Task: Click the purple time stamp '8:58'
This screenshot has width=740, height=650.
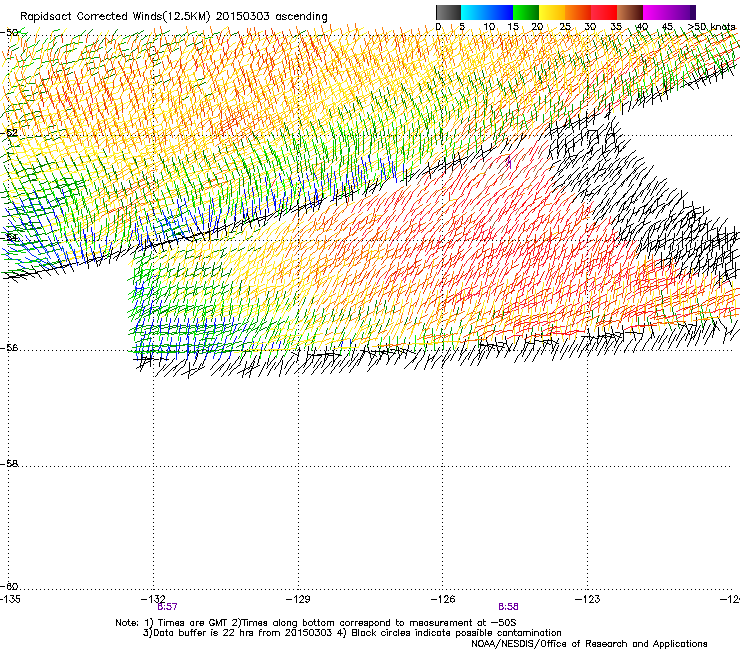Action: pyautogui.click(x=508, y=607)
